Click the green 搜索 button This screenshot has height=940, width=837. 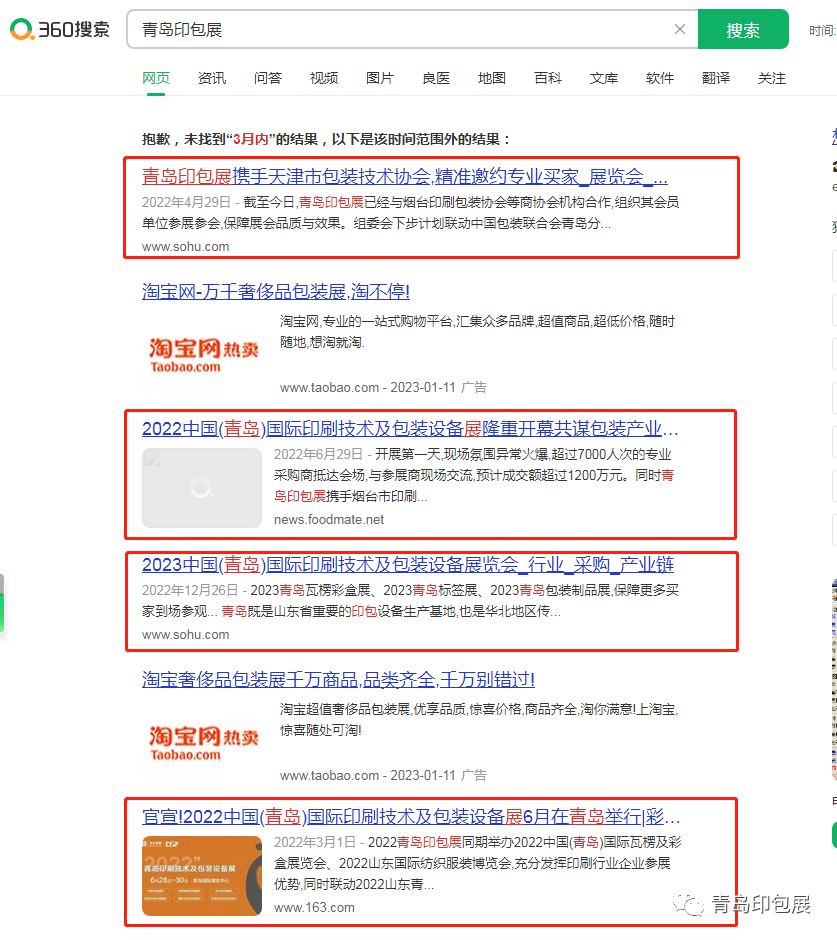743,29
